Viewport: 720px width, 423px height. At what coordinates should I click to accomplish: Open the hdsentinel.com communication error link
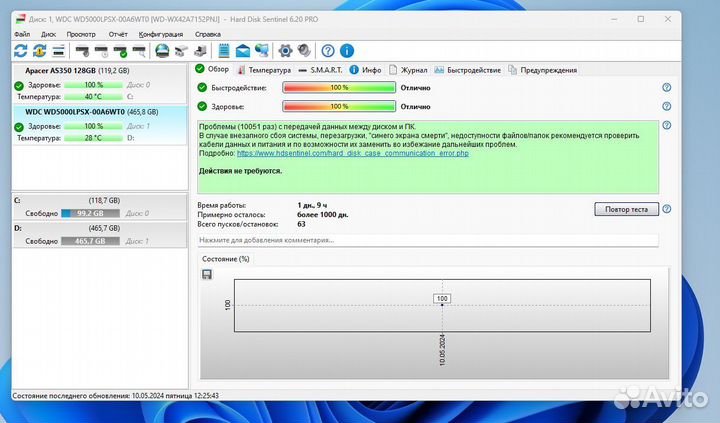(x=353, y=153)
